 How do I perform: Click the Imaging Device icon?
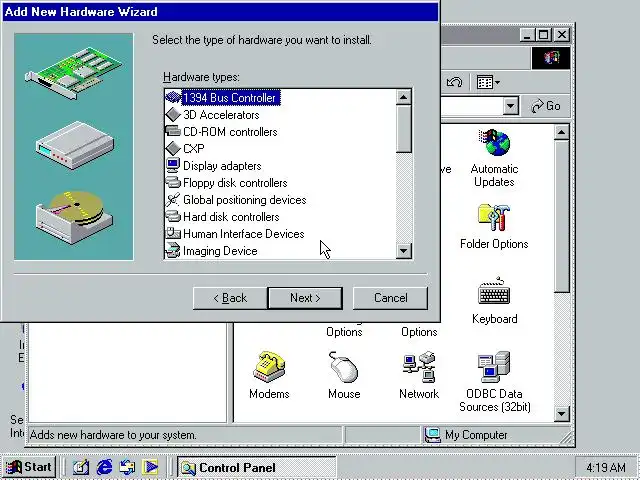pyautogui.click(x=173, y=250)
